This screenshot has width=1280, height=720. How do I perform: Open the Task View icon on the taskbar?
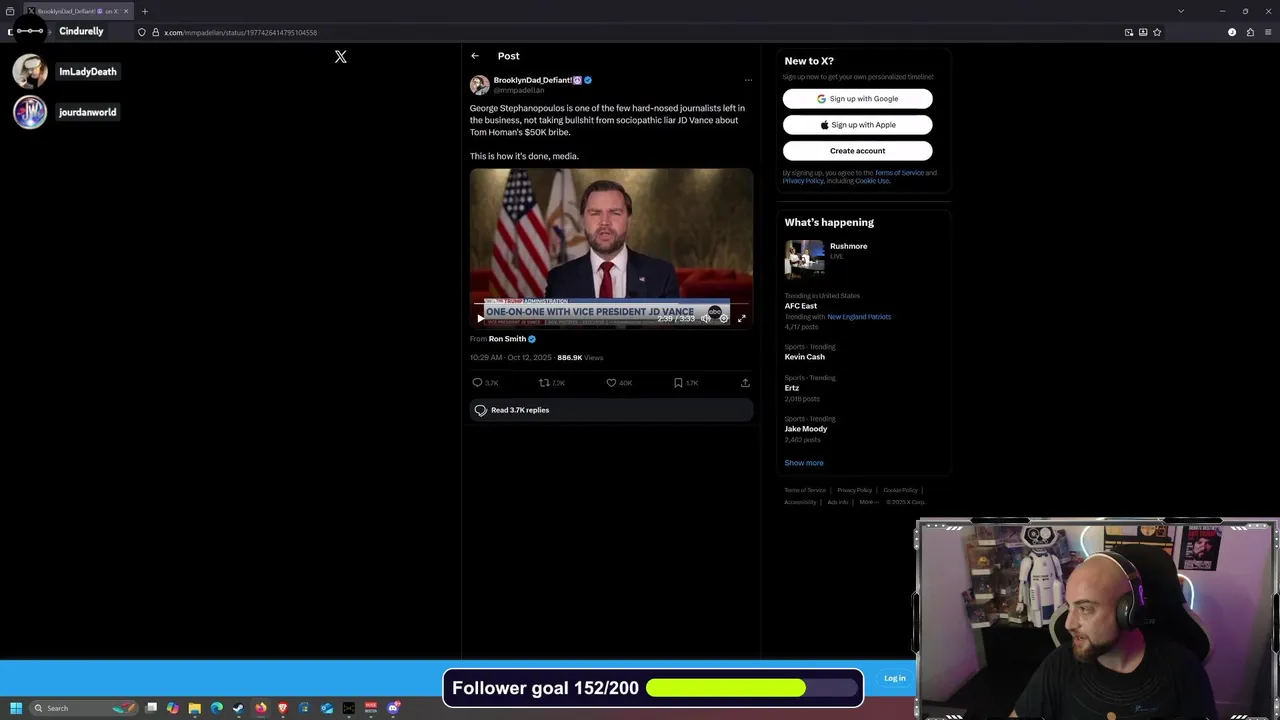coord(151,708)
